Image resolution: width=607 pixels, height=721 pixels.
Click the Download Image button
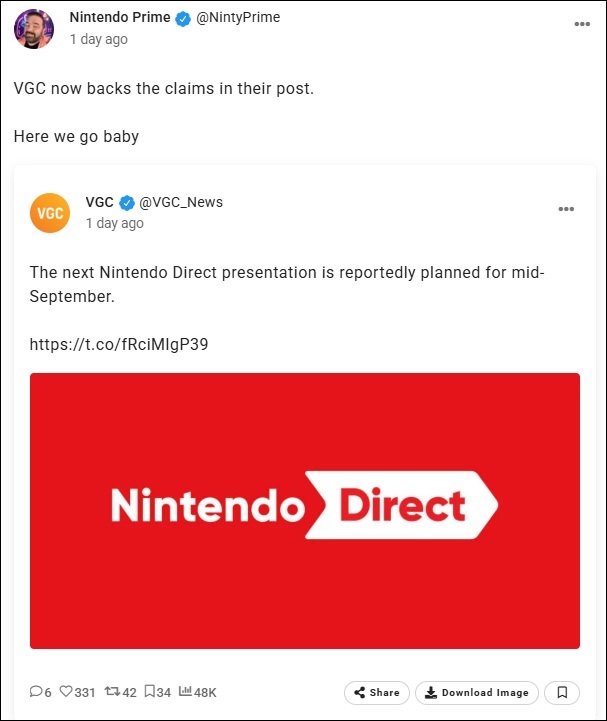point(477,692)
